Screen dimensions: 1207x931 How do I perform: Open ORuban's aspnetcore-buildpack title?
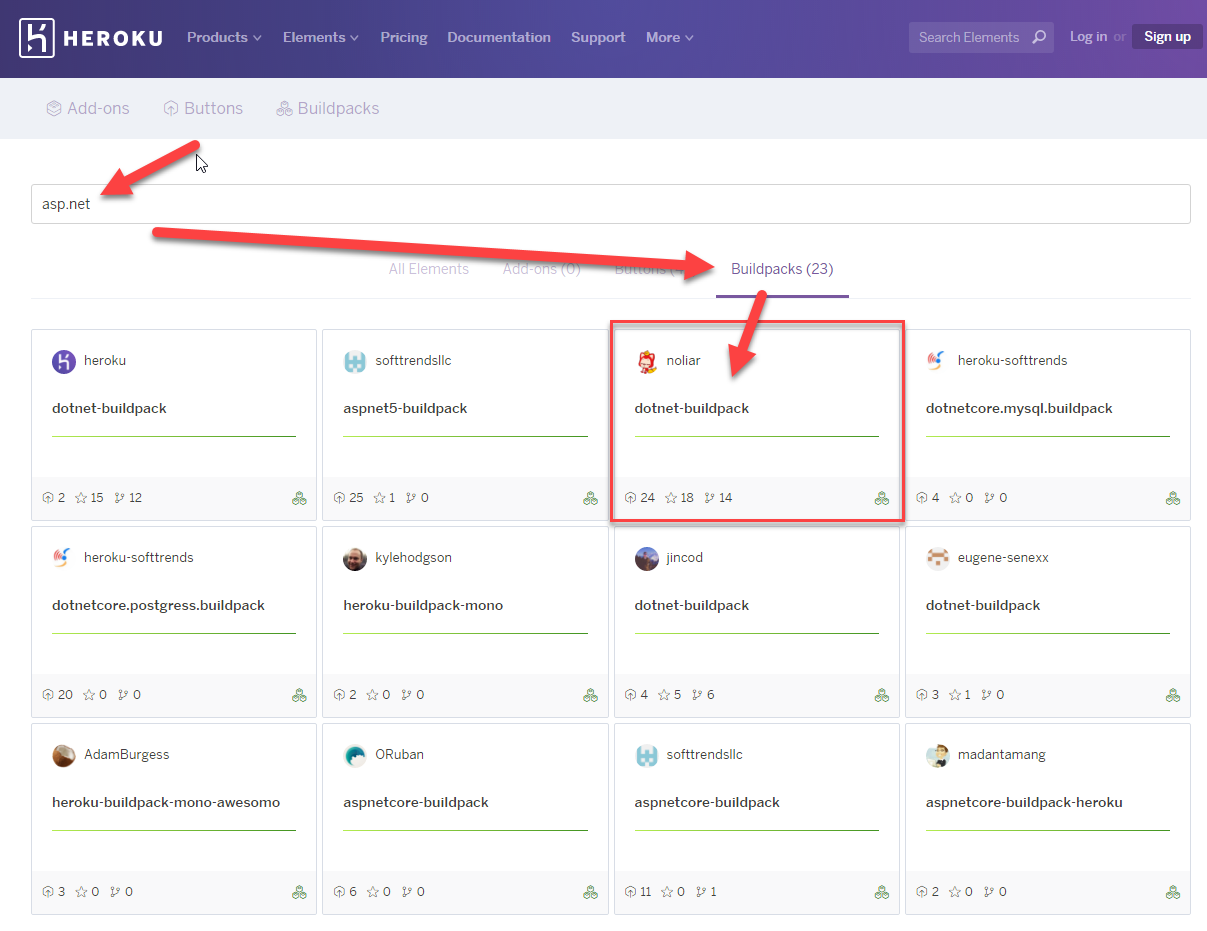pyautogui.click(x=416, y=802)
